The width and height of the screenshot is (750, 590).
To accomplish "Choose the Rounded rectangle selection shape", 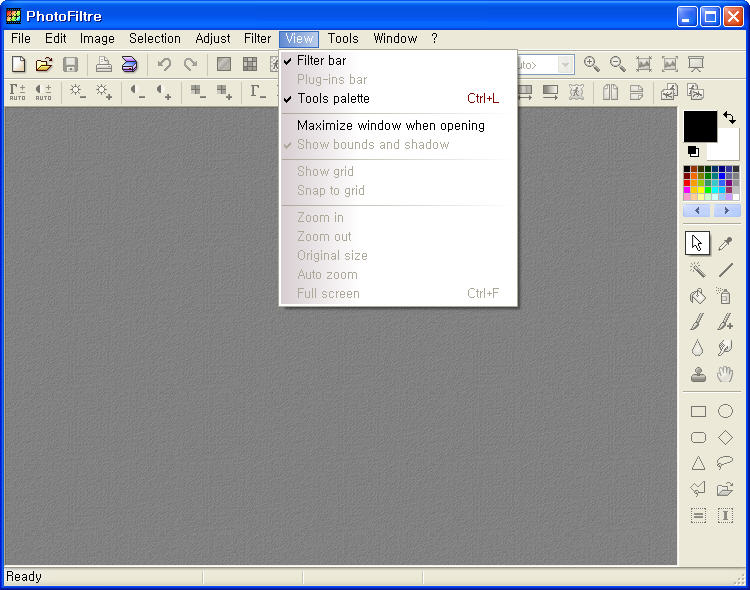I will click(x=698, y=437).
